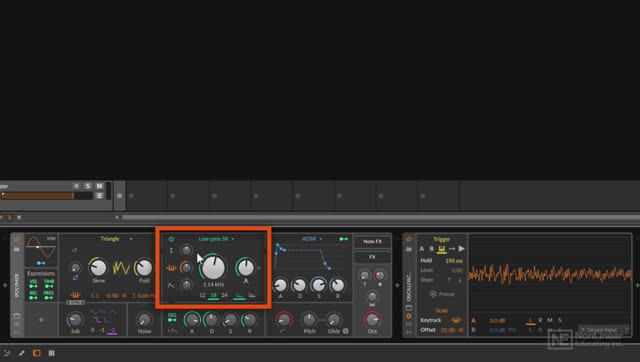Viewport: 640px width, 362px height.
Task: Open the Note FX chain
Action: (372, 242)
